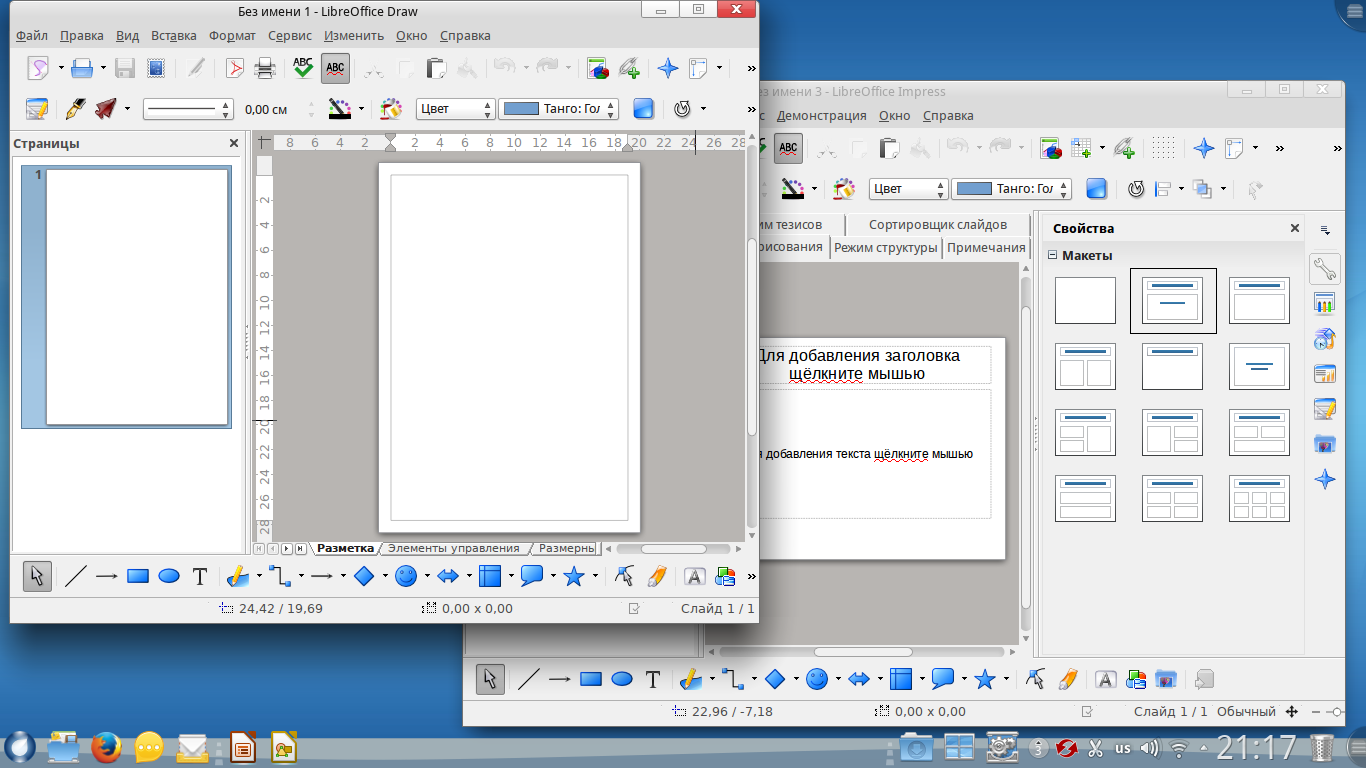1366x768 pixels.
Task: Open Navigator star icon in Impress sidebar
Action: (1325, 479)
